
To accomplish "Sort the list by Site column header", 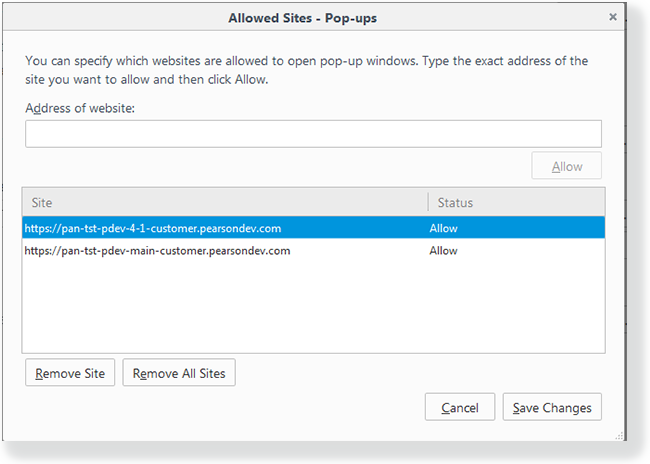I will (225, 203).
